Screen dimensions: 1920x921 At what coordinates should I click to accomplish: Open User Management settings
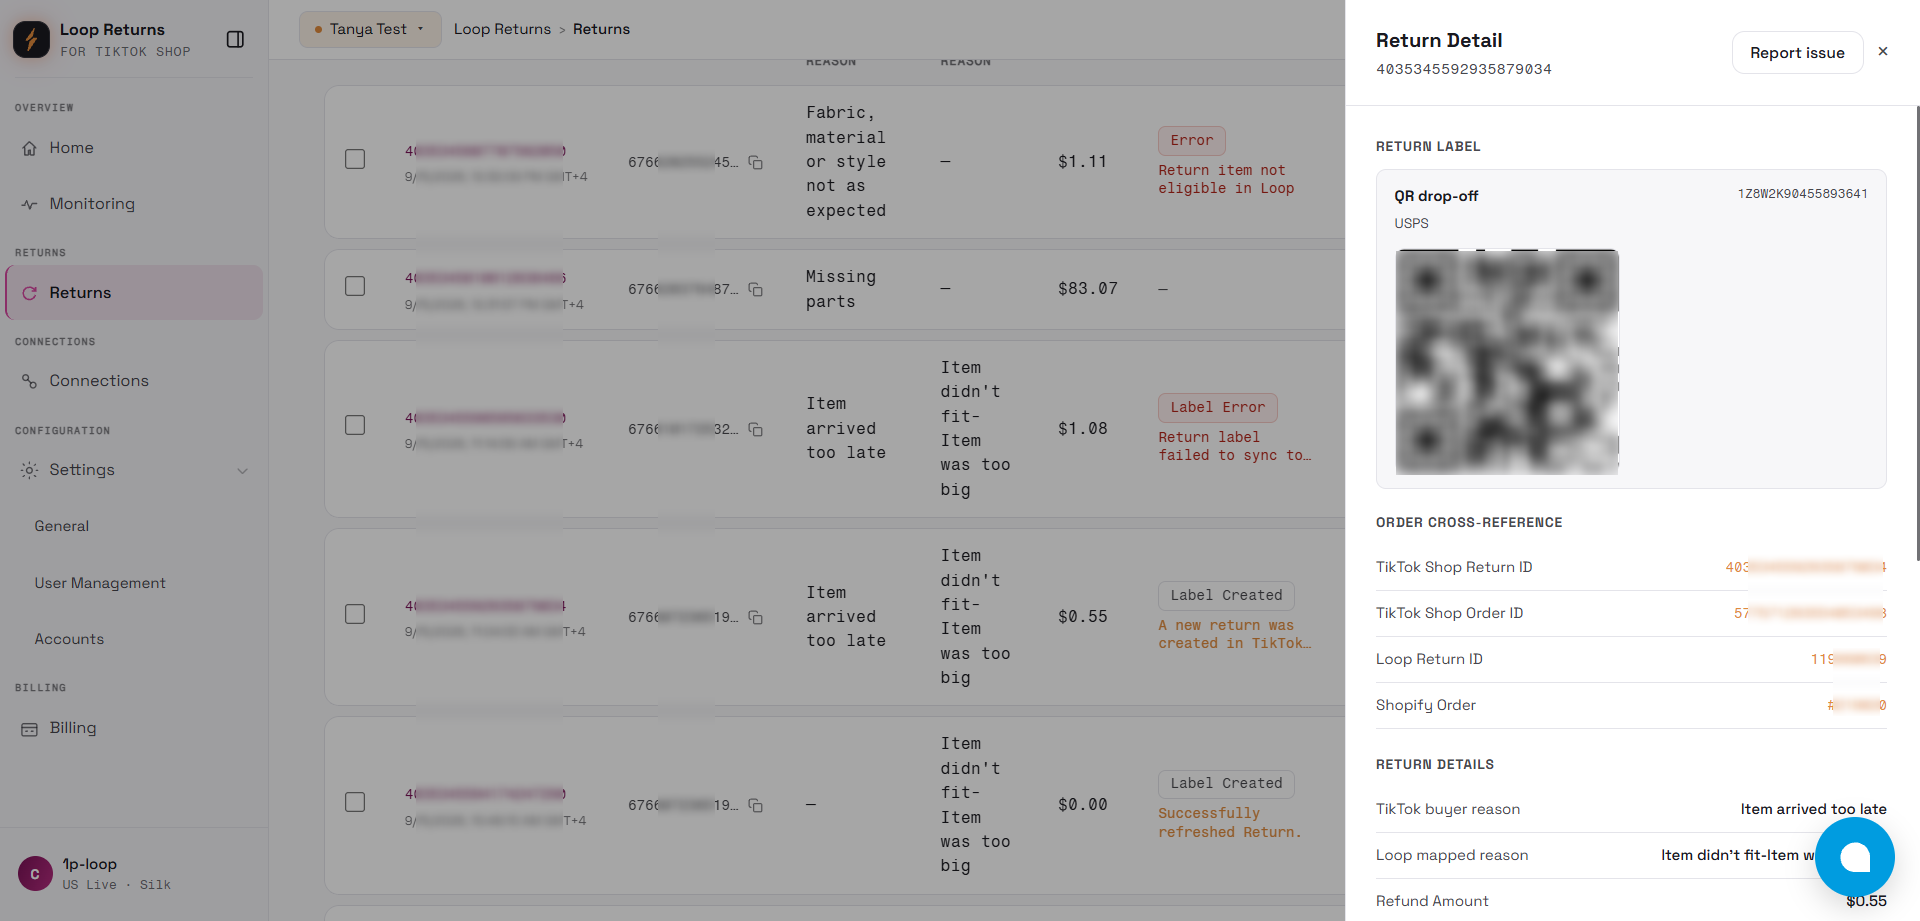tap(100, 583)
